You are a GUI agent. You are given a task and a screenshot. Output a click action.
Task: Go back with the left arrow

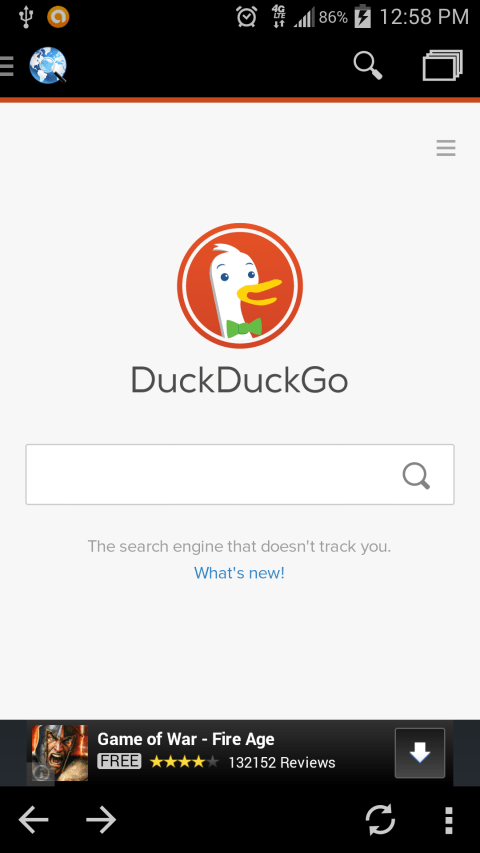pos(34,819)
